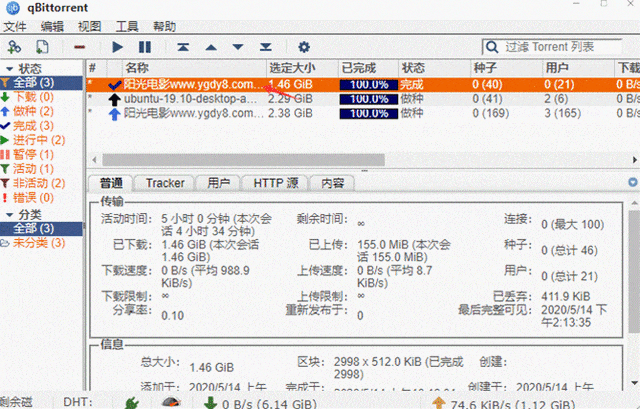The height and width of the screenshot is (409, 640).
Task: Switch to the 内容 tab
Action: pyautogui.click(x=332, y=183)
